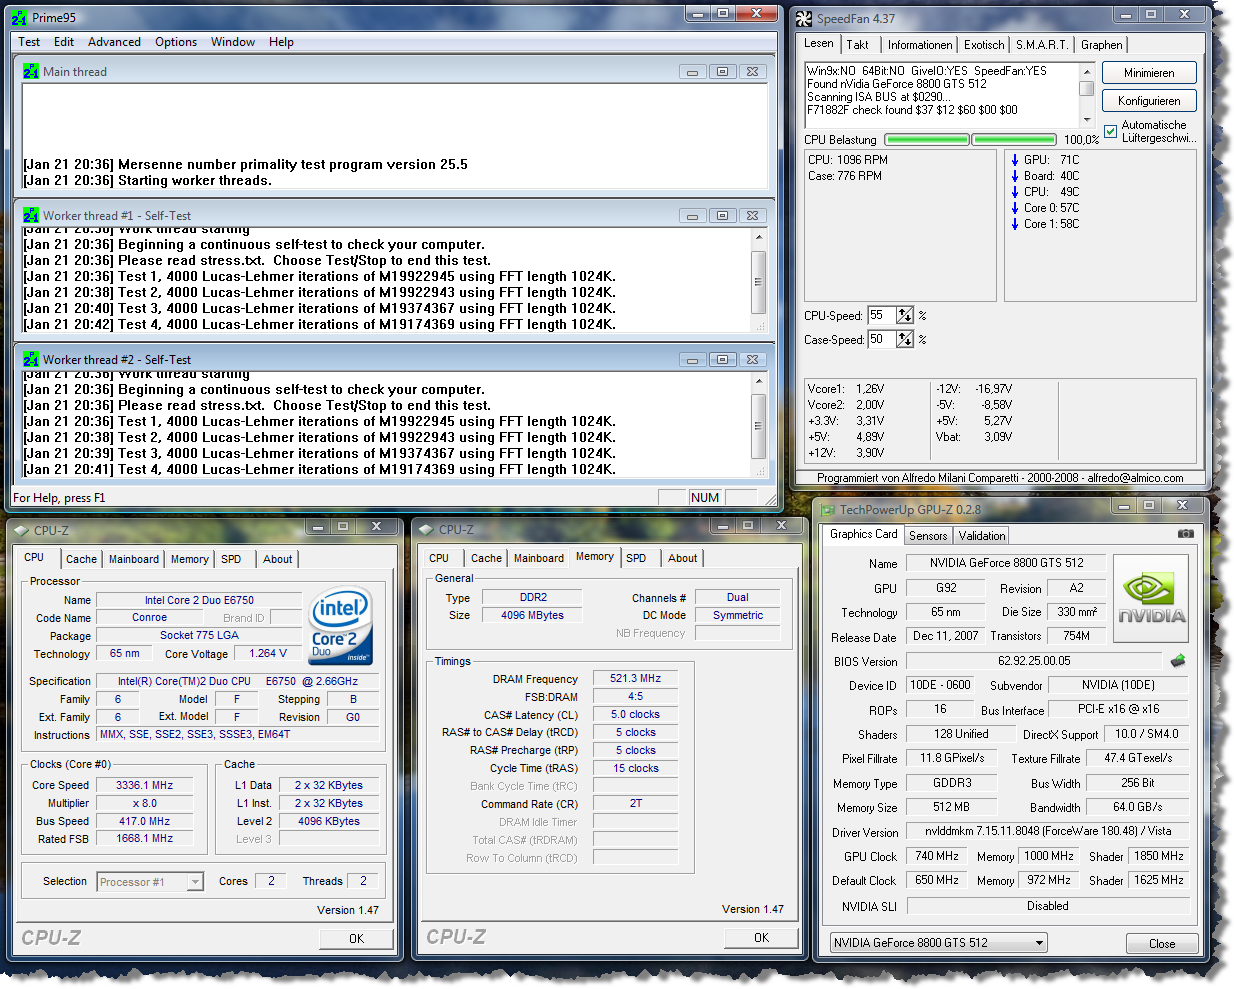Click the NVIDIA logo in GPU-Z
The height and width of the screenshot is (989, 1234).
pyautogui.click(x=1151, y=598)
